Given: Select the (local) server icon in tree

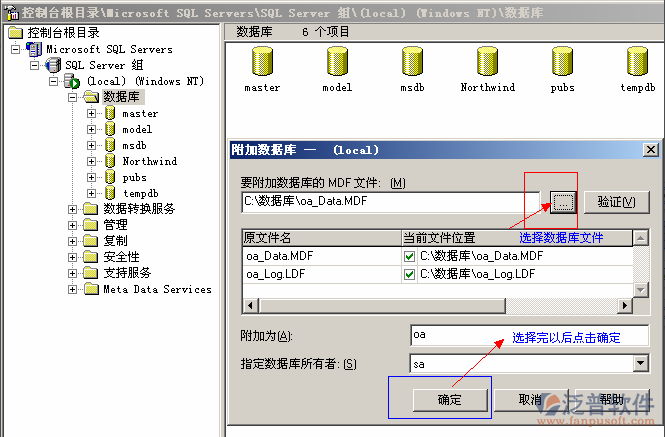Looking at the screenshot, I should [x=72, y=81].
